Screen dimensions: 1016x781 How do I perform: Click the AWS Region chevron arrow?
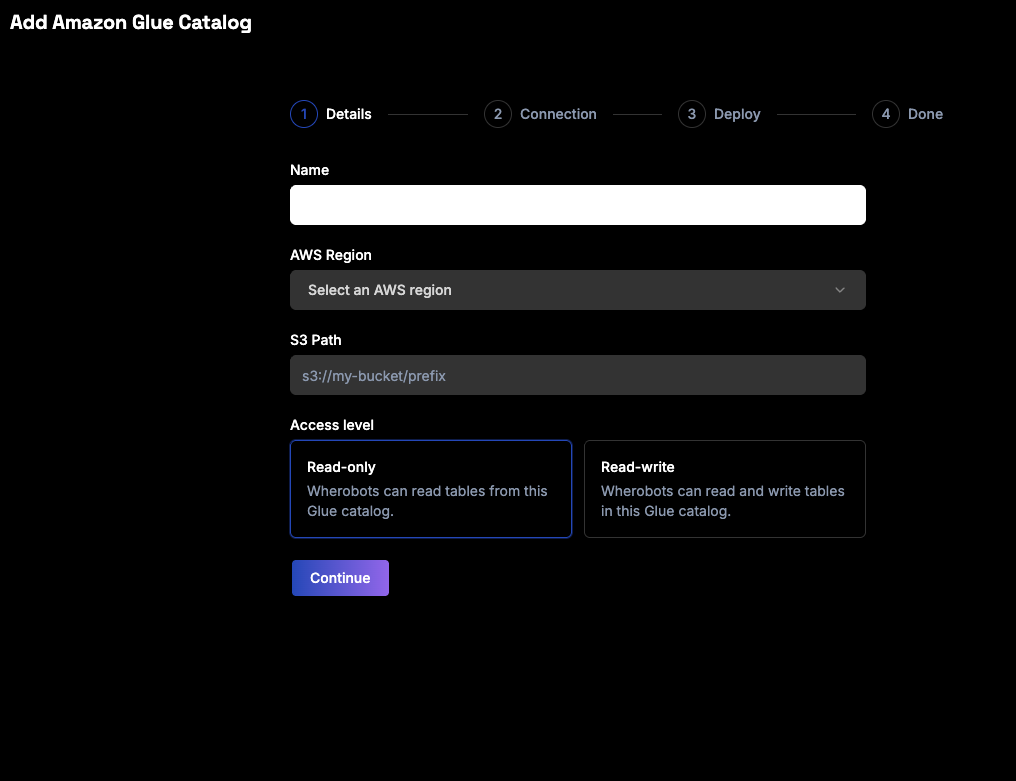tap(840, 290)
